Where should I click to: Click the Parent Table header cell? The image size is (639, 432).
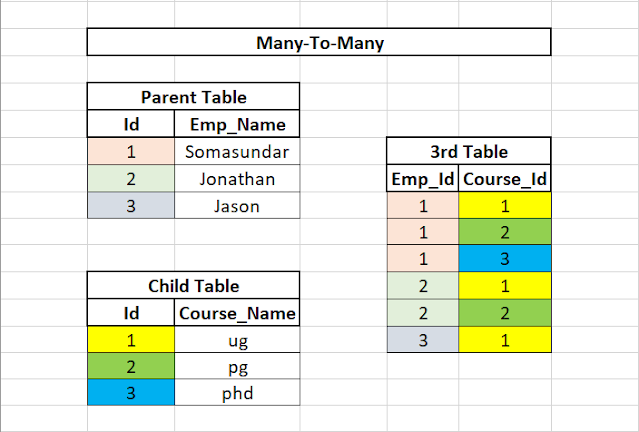pos(193,97)
